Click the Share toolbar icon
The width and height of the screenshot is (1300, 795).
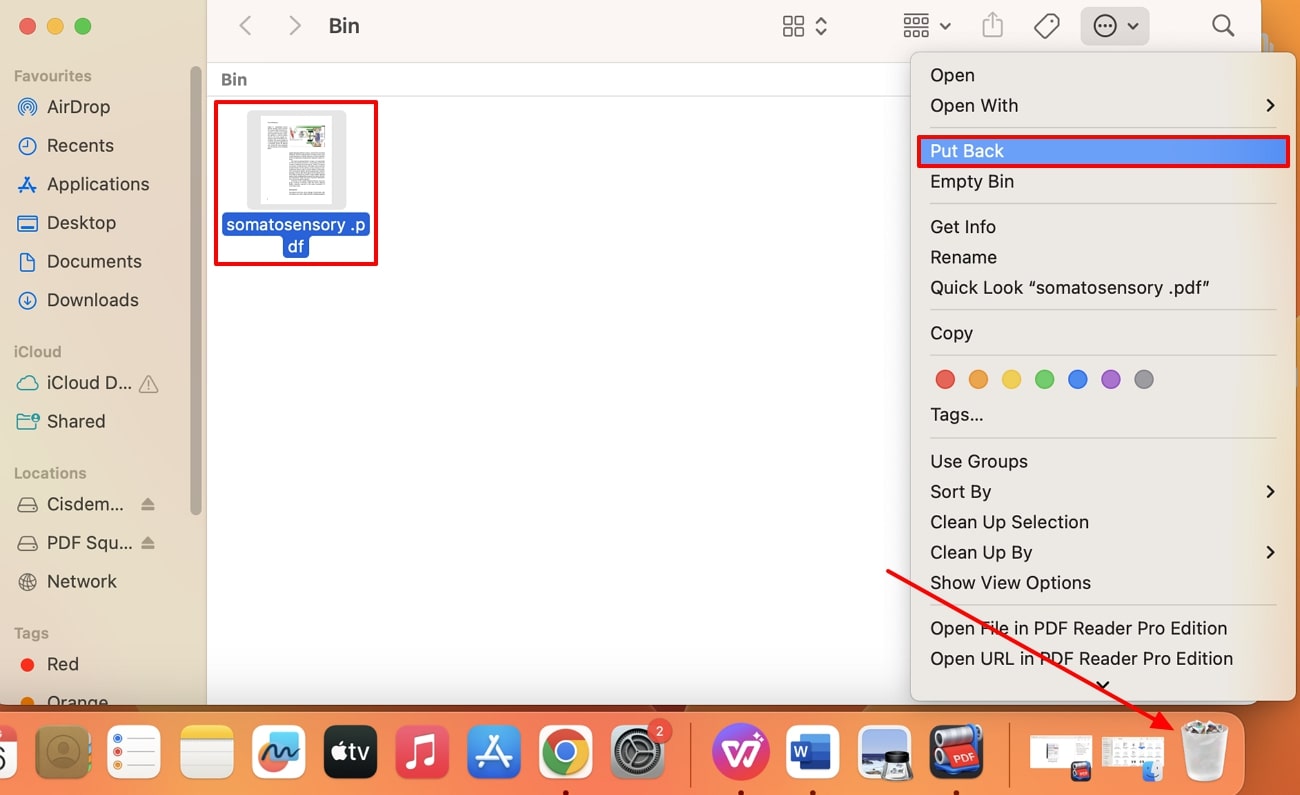point(992,26)
